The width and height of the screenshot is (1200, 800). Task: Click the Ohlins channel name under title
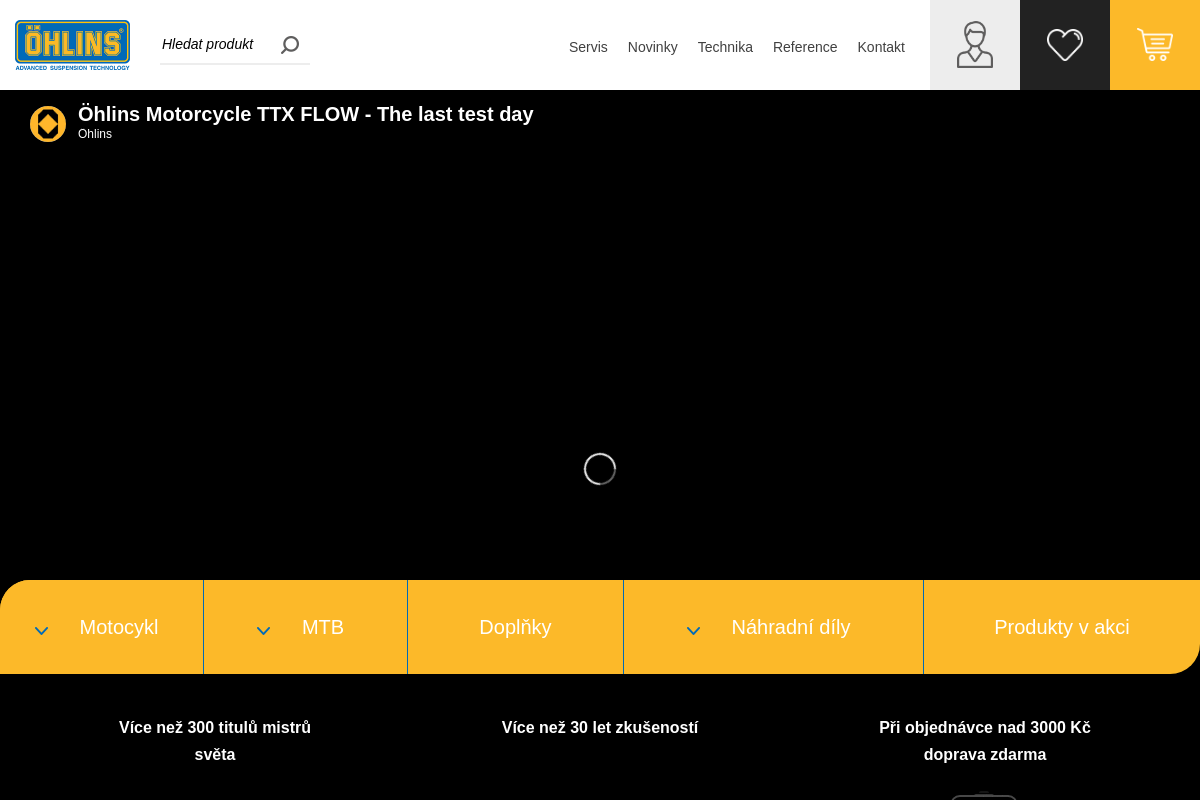95,134
